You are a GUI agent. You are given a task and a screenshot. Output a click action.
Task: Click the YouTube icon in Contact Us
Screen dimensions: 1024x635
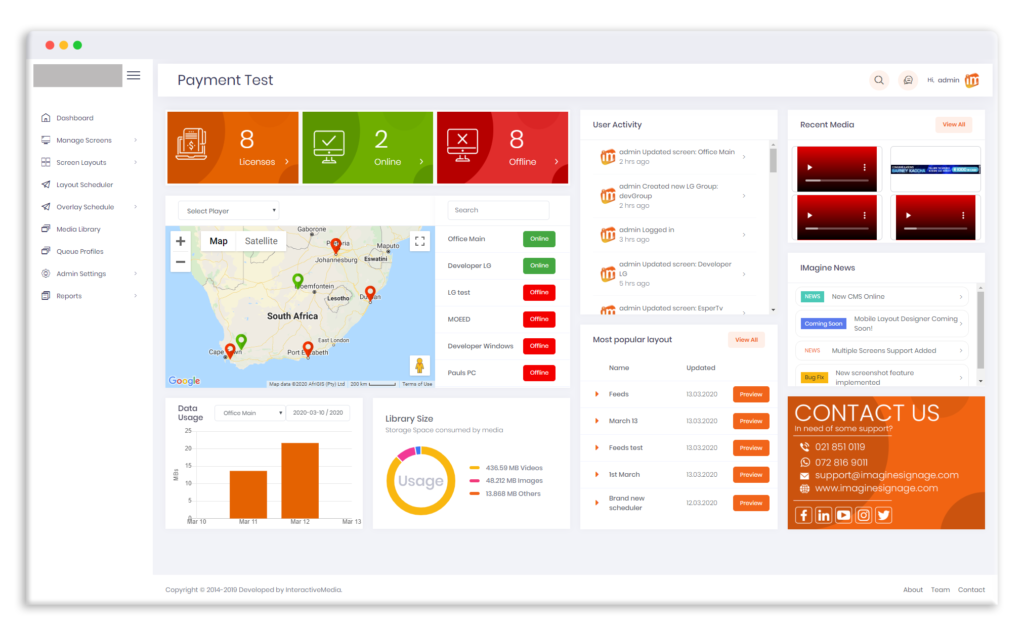pyautogui.click(x=843, y=514)
